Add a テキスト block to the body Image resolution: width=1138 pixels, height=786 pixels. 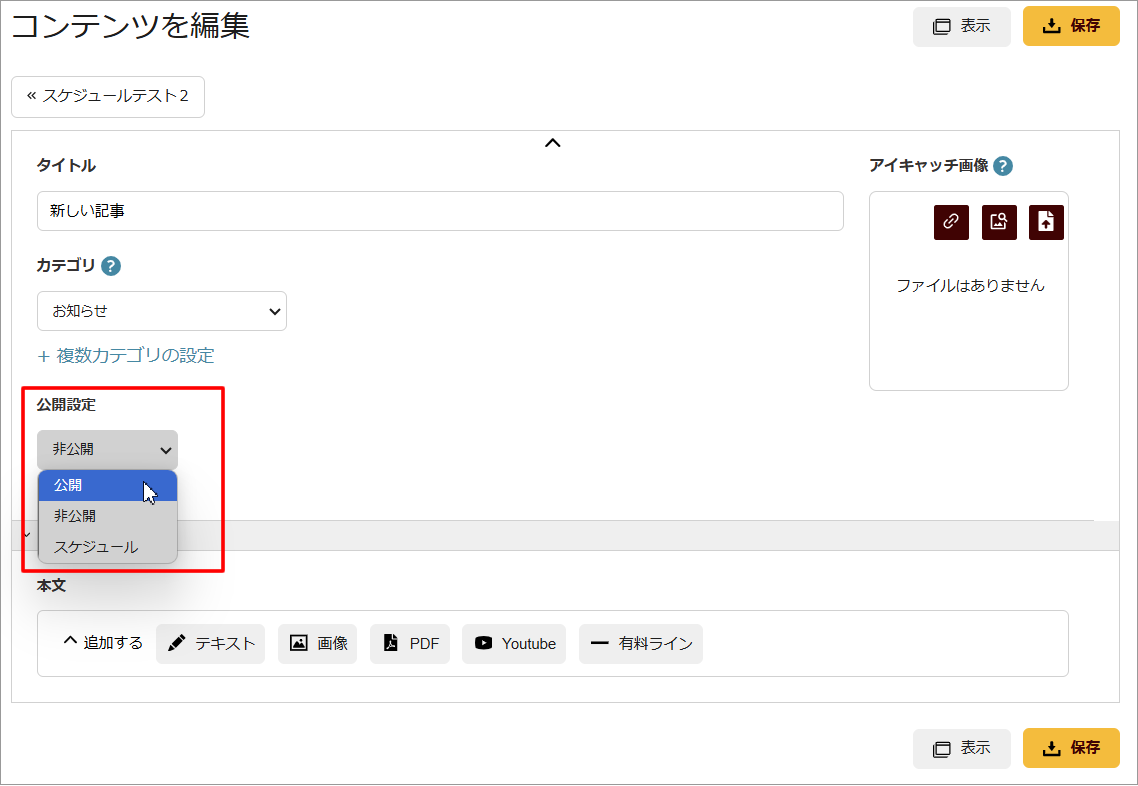pyautogui.click(x=211, y=644)
